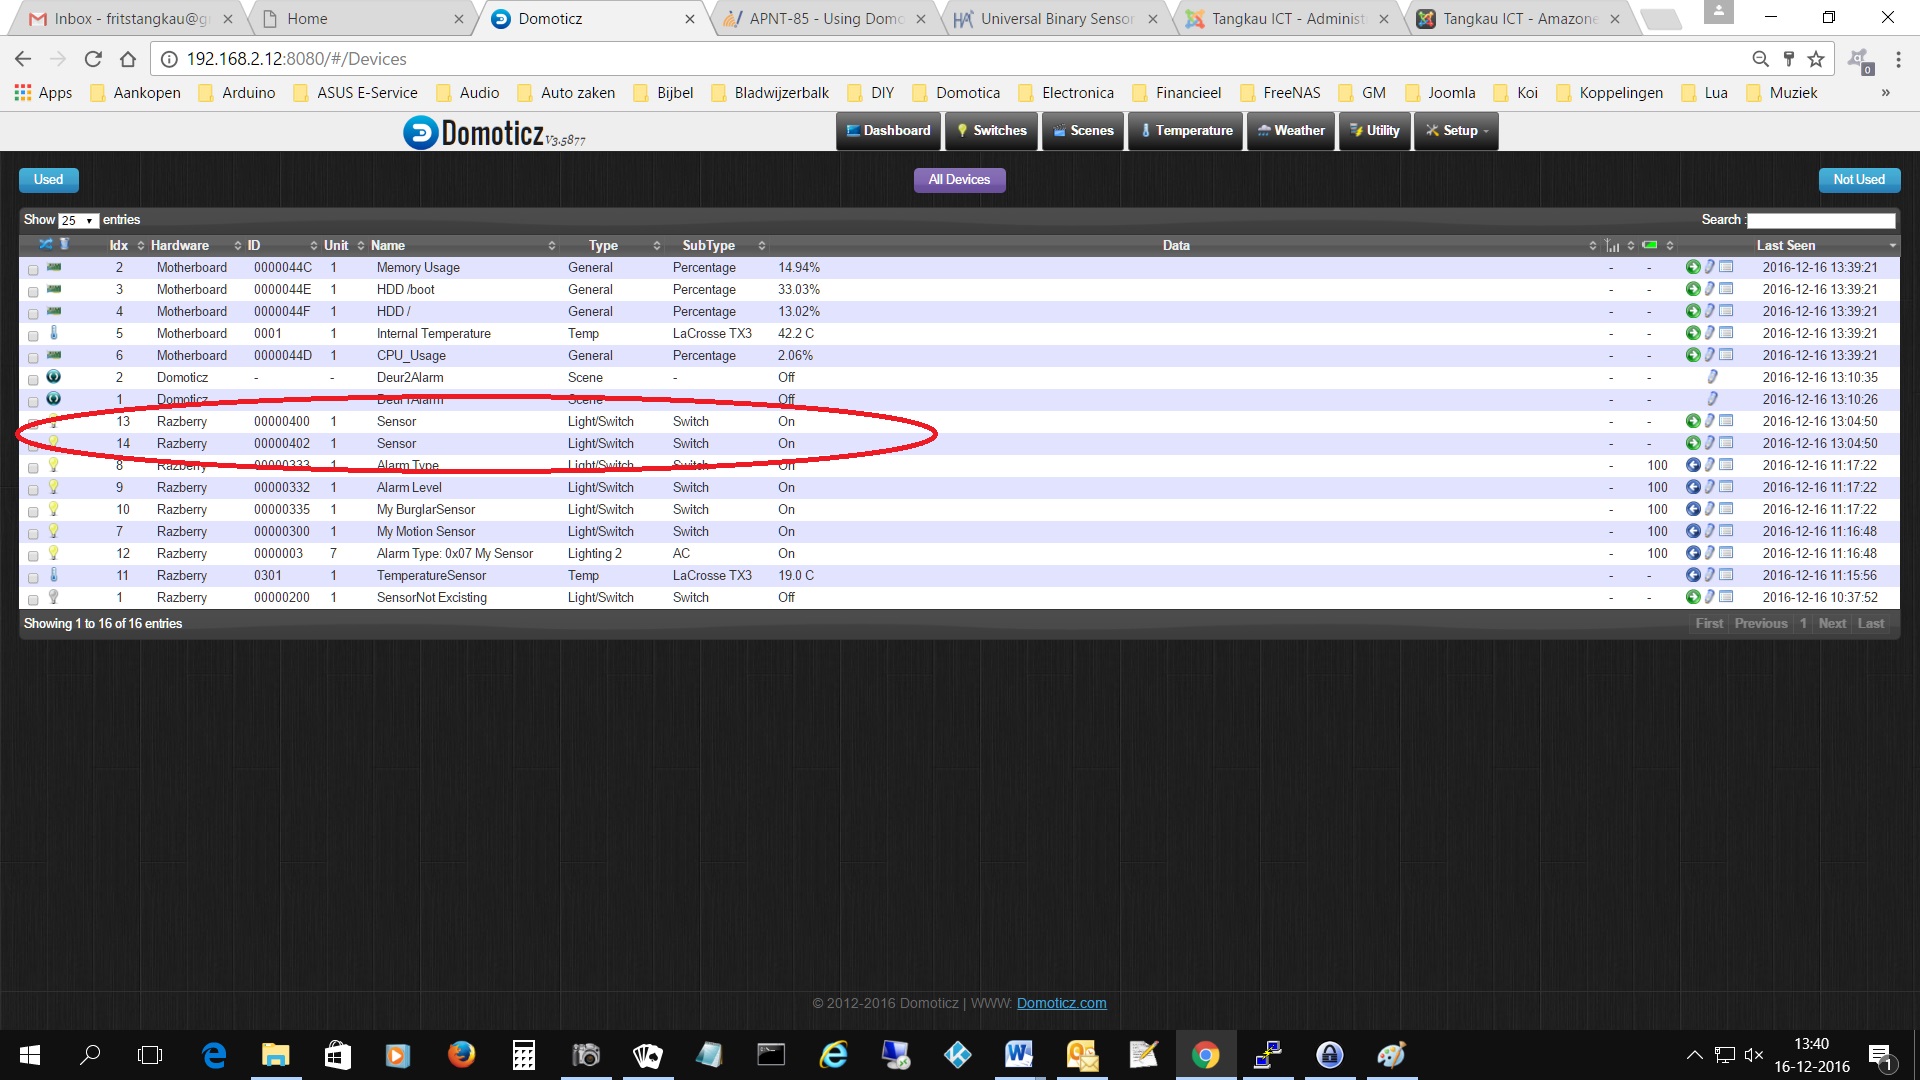The width and height of the screenshot is (1920, 1080).
Task: Click the pencil rename icon for the Deur2Alarm scene
Action: click(x=1712, y=377)
